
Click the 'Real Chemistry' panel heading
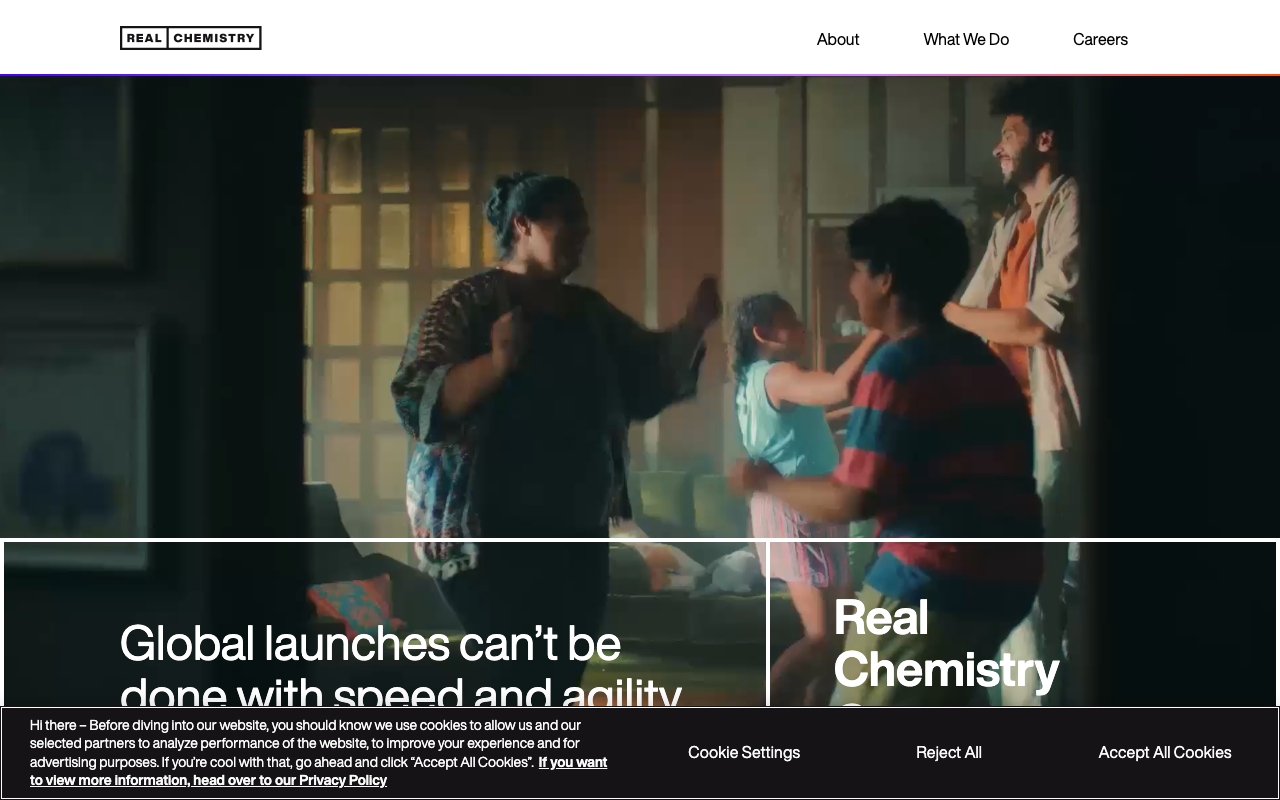(946, 643)
